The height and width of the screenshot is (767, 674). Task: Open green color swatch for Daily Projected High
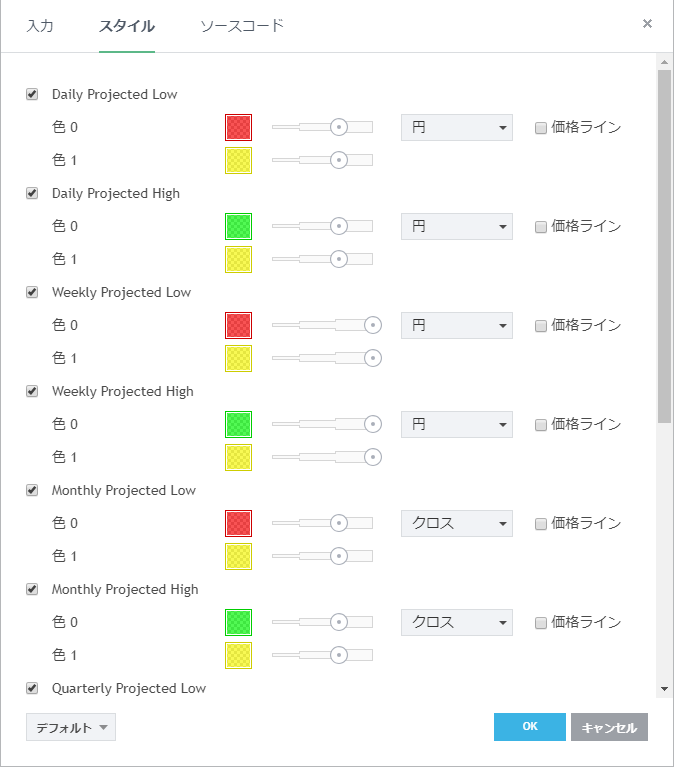tap(239, 226)
